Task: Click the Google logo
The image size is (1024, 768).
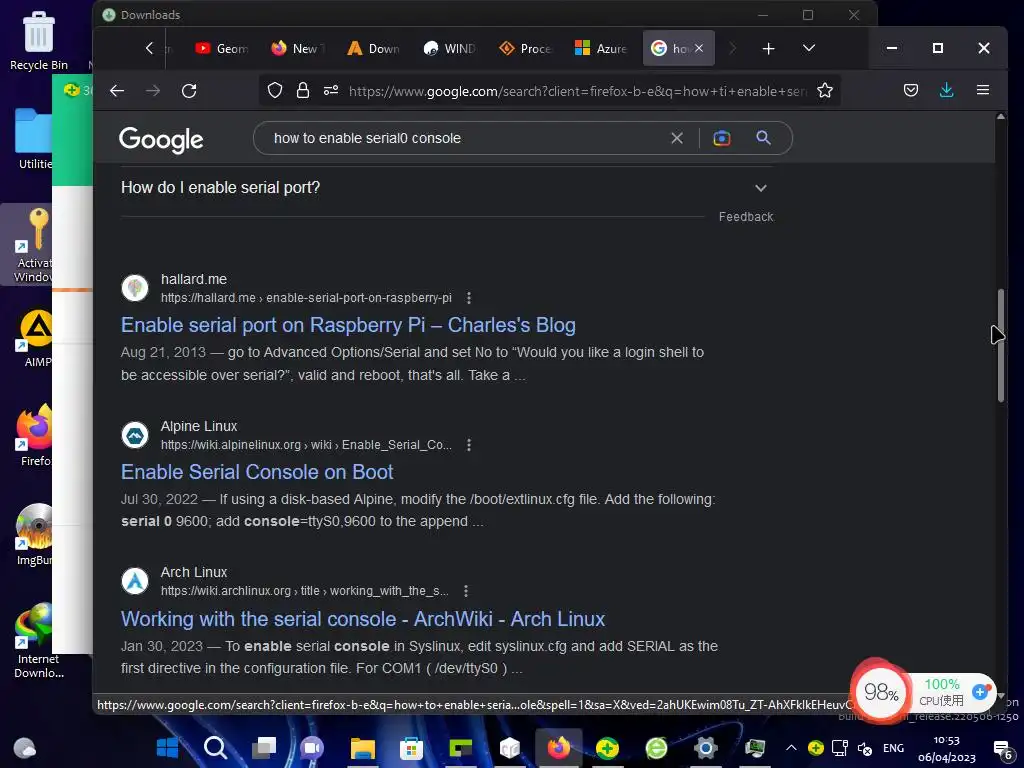Action: click(161, 140)
